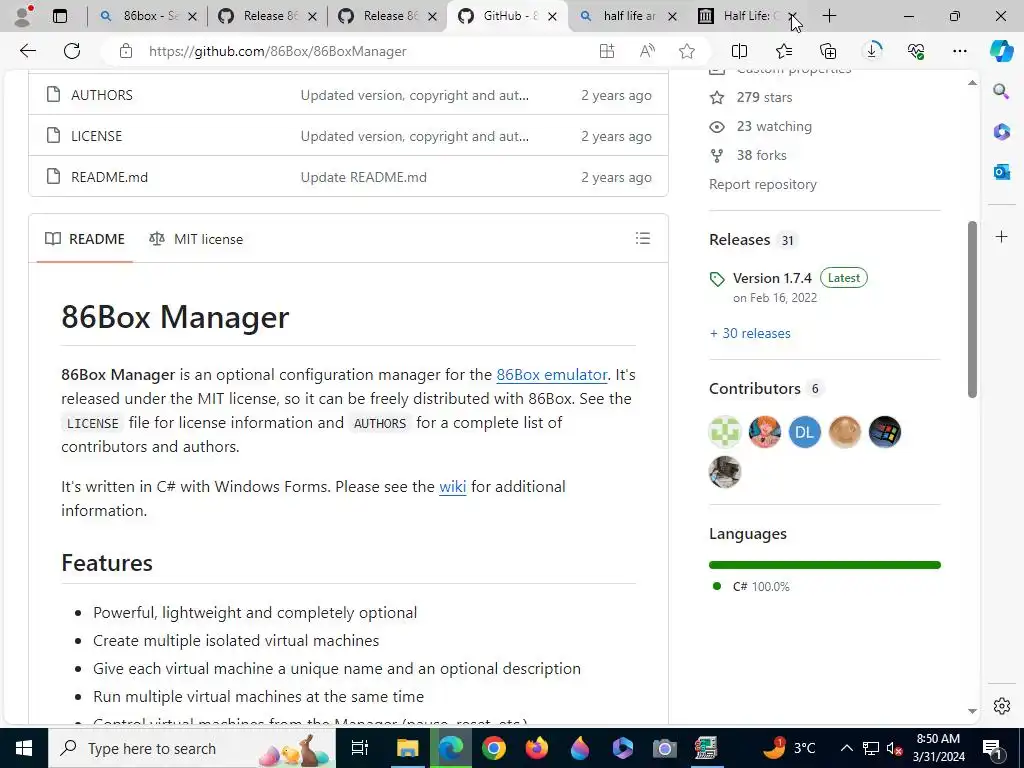
Task: Open Microsoft 365 sidebar icon
Action: pos(1001,132)
